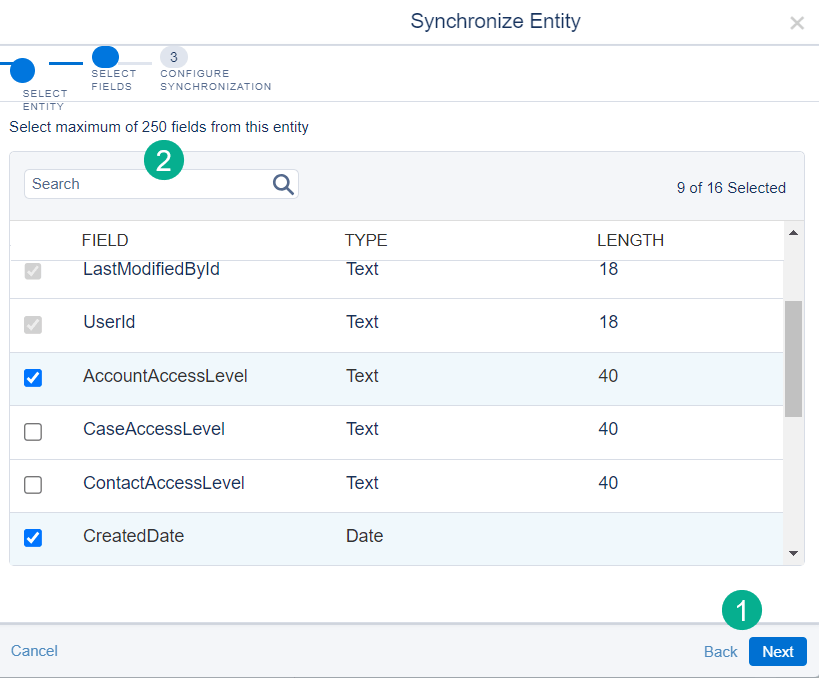Check the CaseAccessLevel checkbox
Viewport: 819px width, 678px height.
(x=33, y=431)
